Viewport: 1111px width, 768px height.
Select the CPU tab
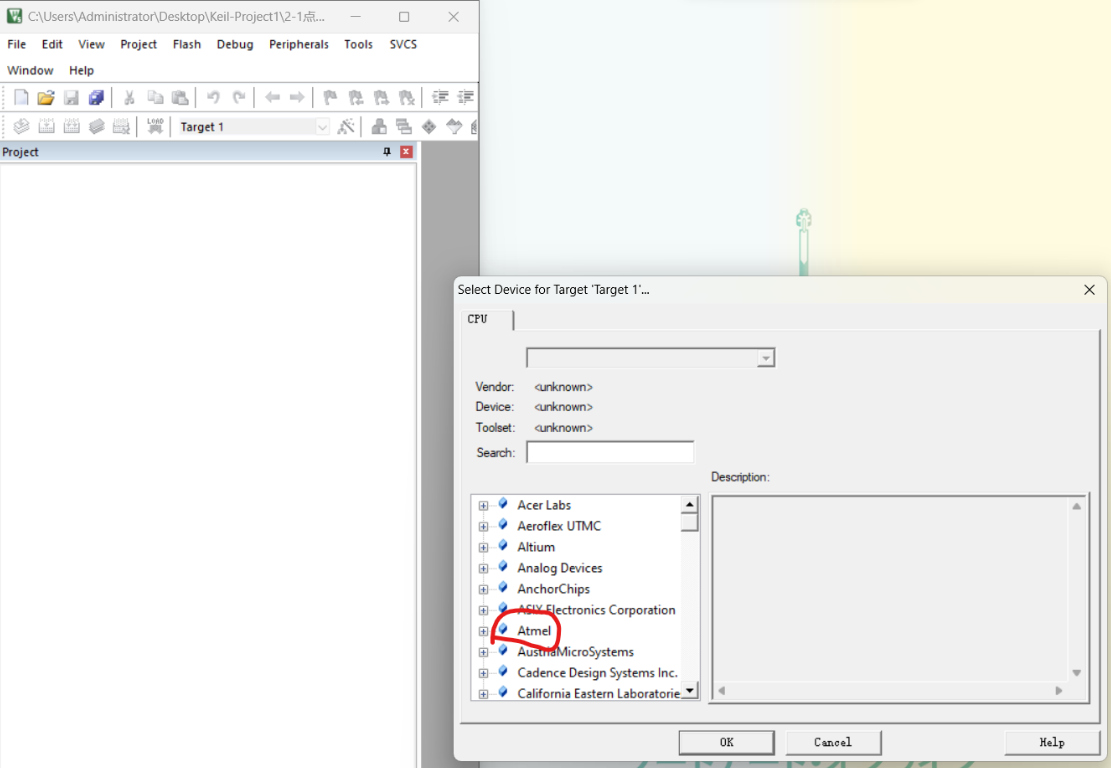[x=478, y=319]
